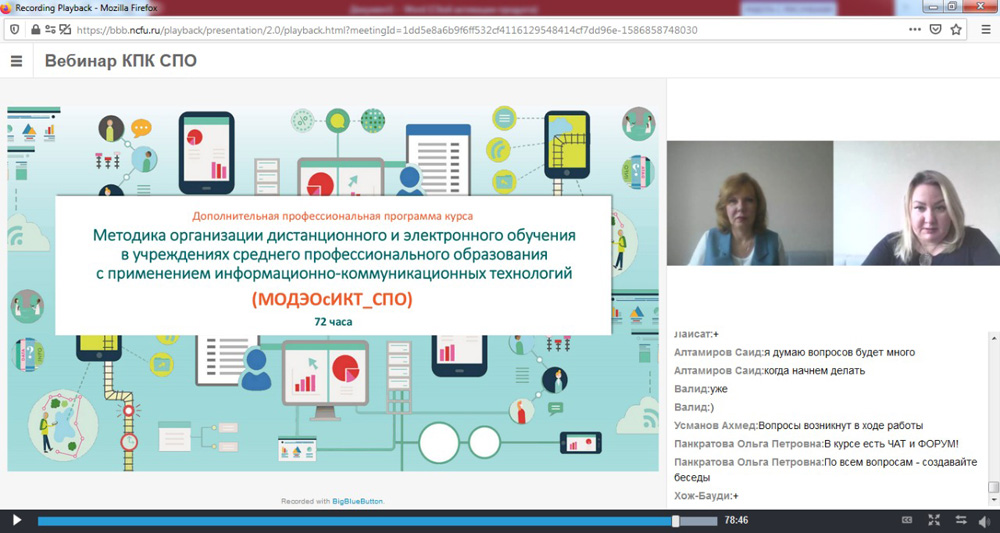Select the left webcam video of the presenter
The height and width of the screenshot is (533, 1000).
coord(750,203)
